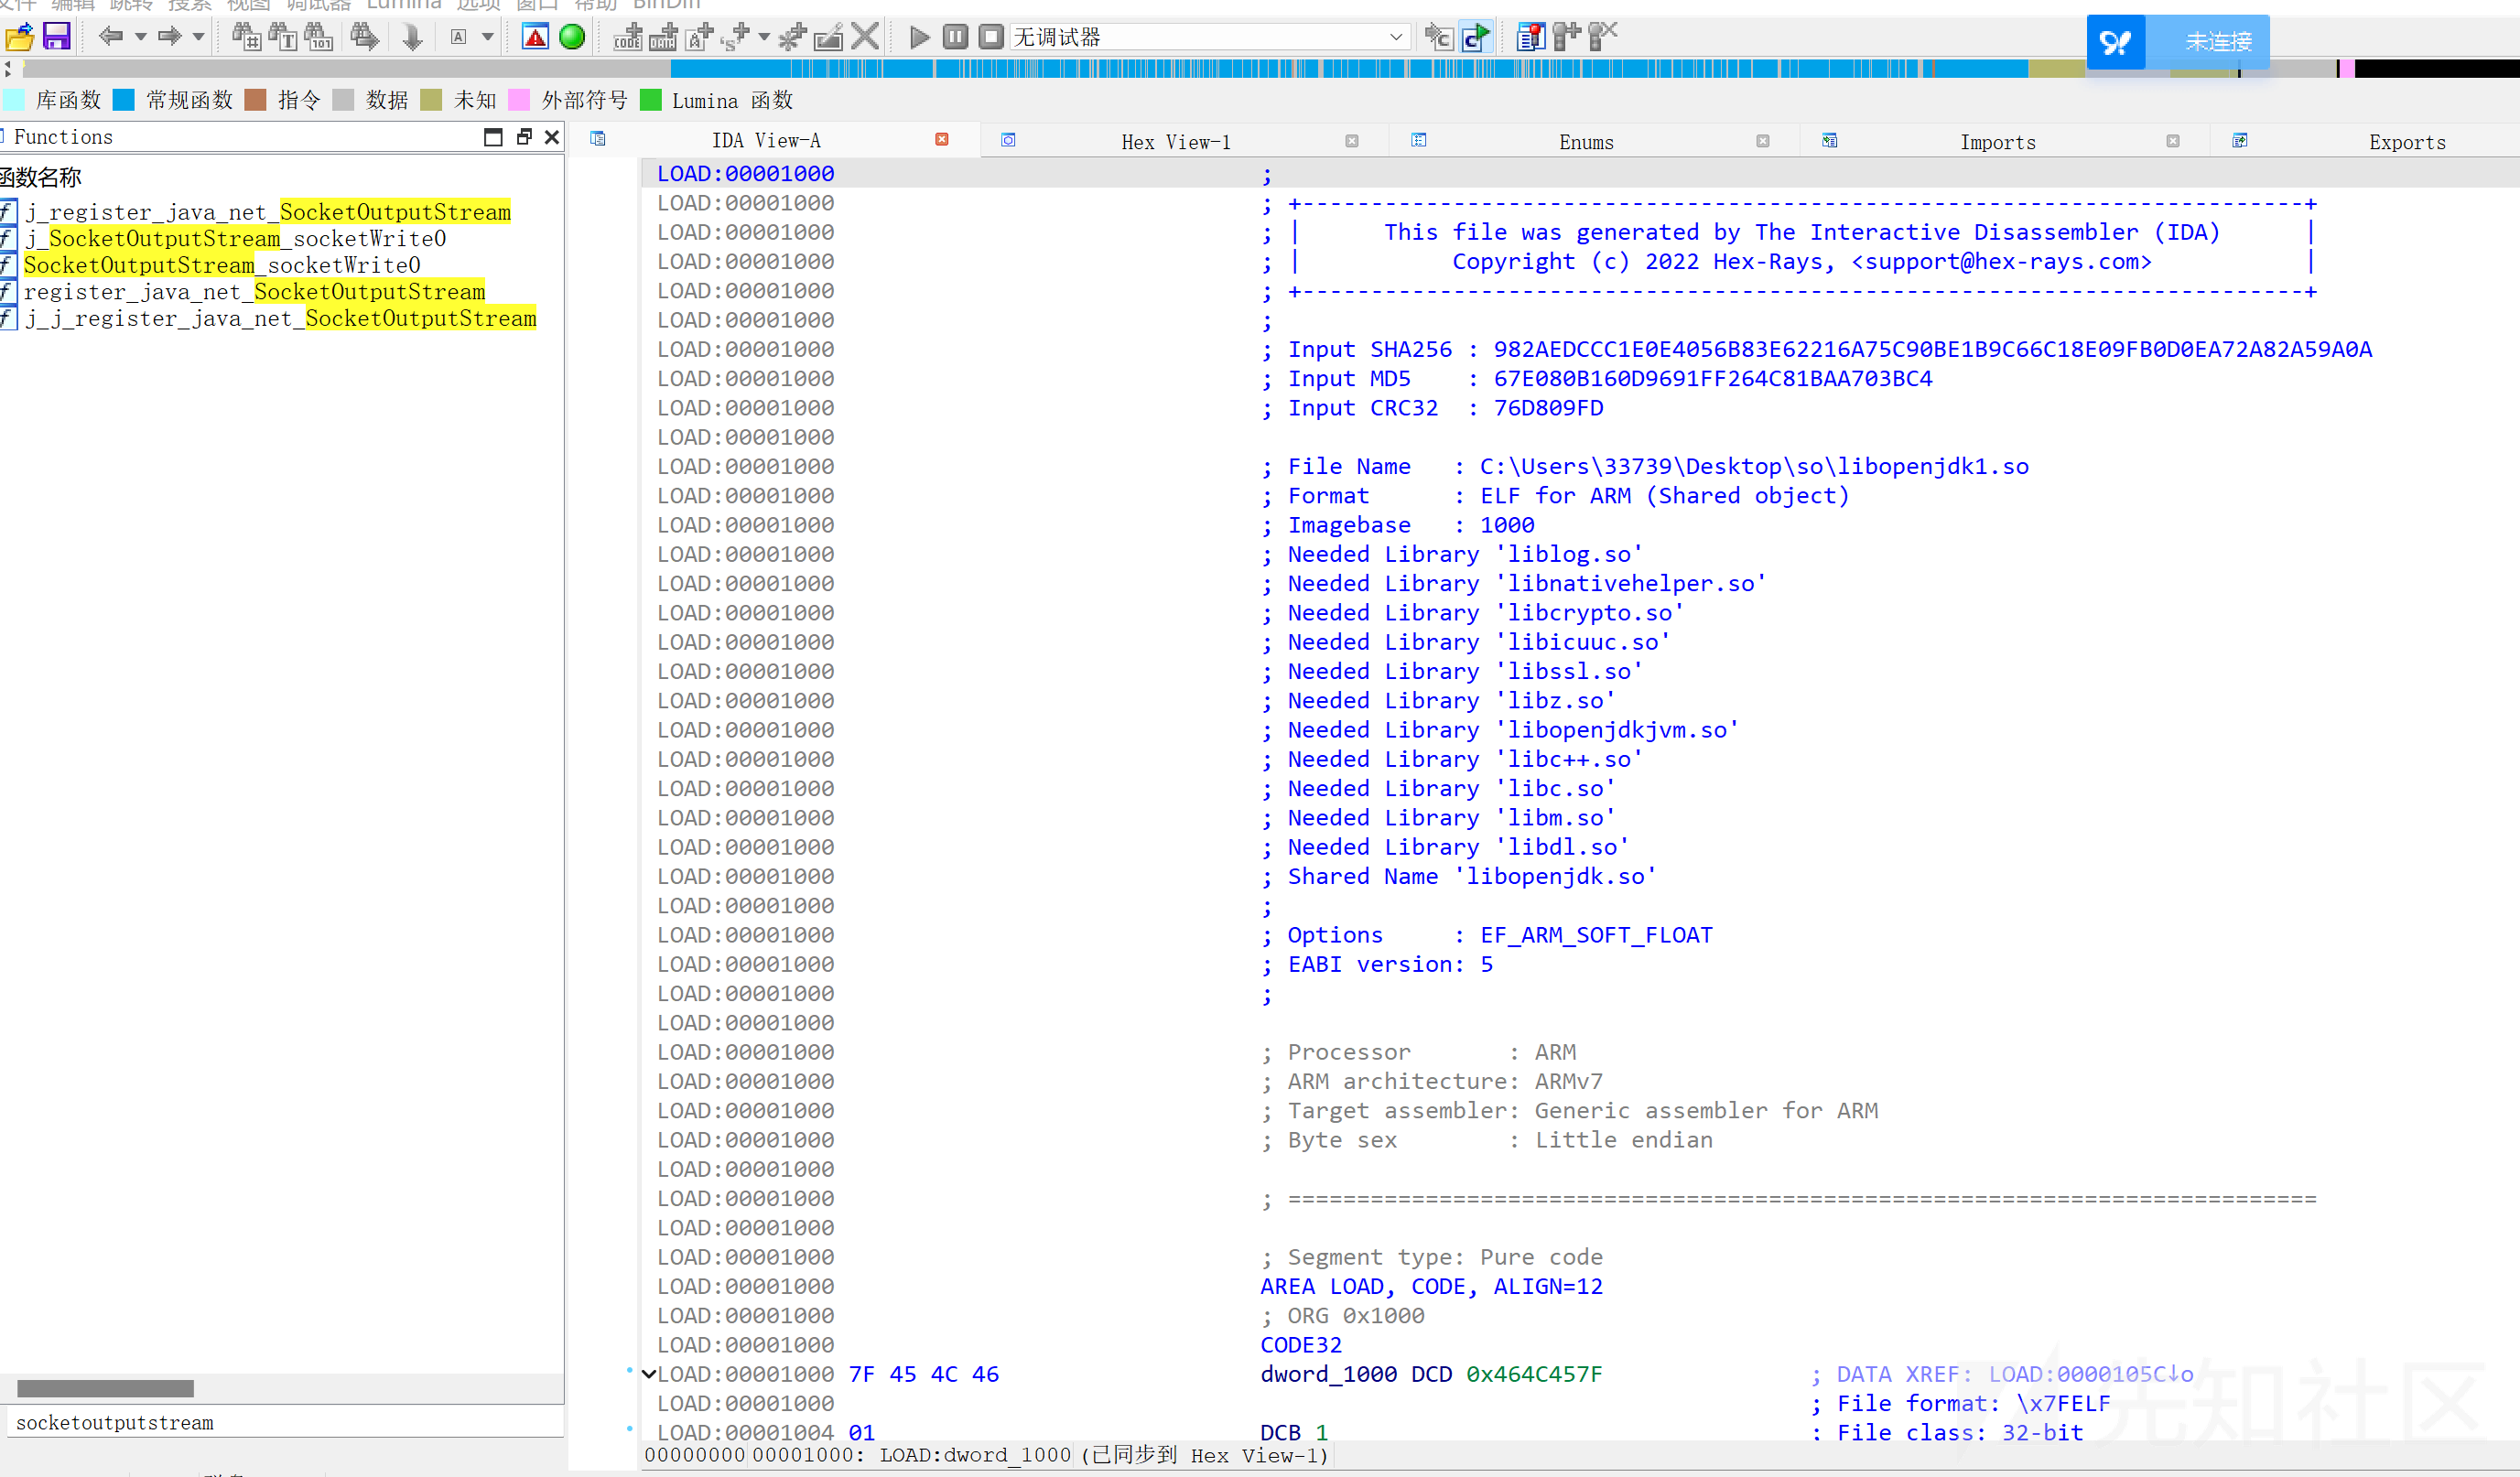Select j_j_register_java_net_SocketOutputStream function
This screenshot has width=2520, height=1477.
[x=280, y=319]
